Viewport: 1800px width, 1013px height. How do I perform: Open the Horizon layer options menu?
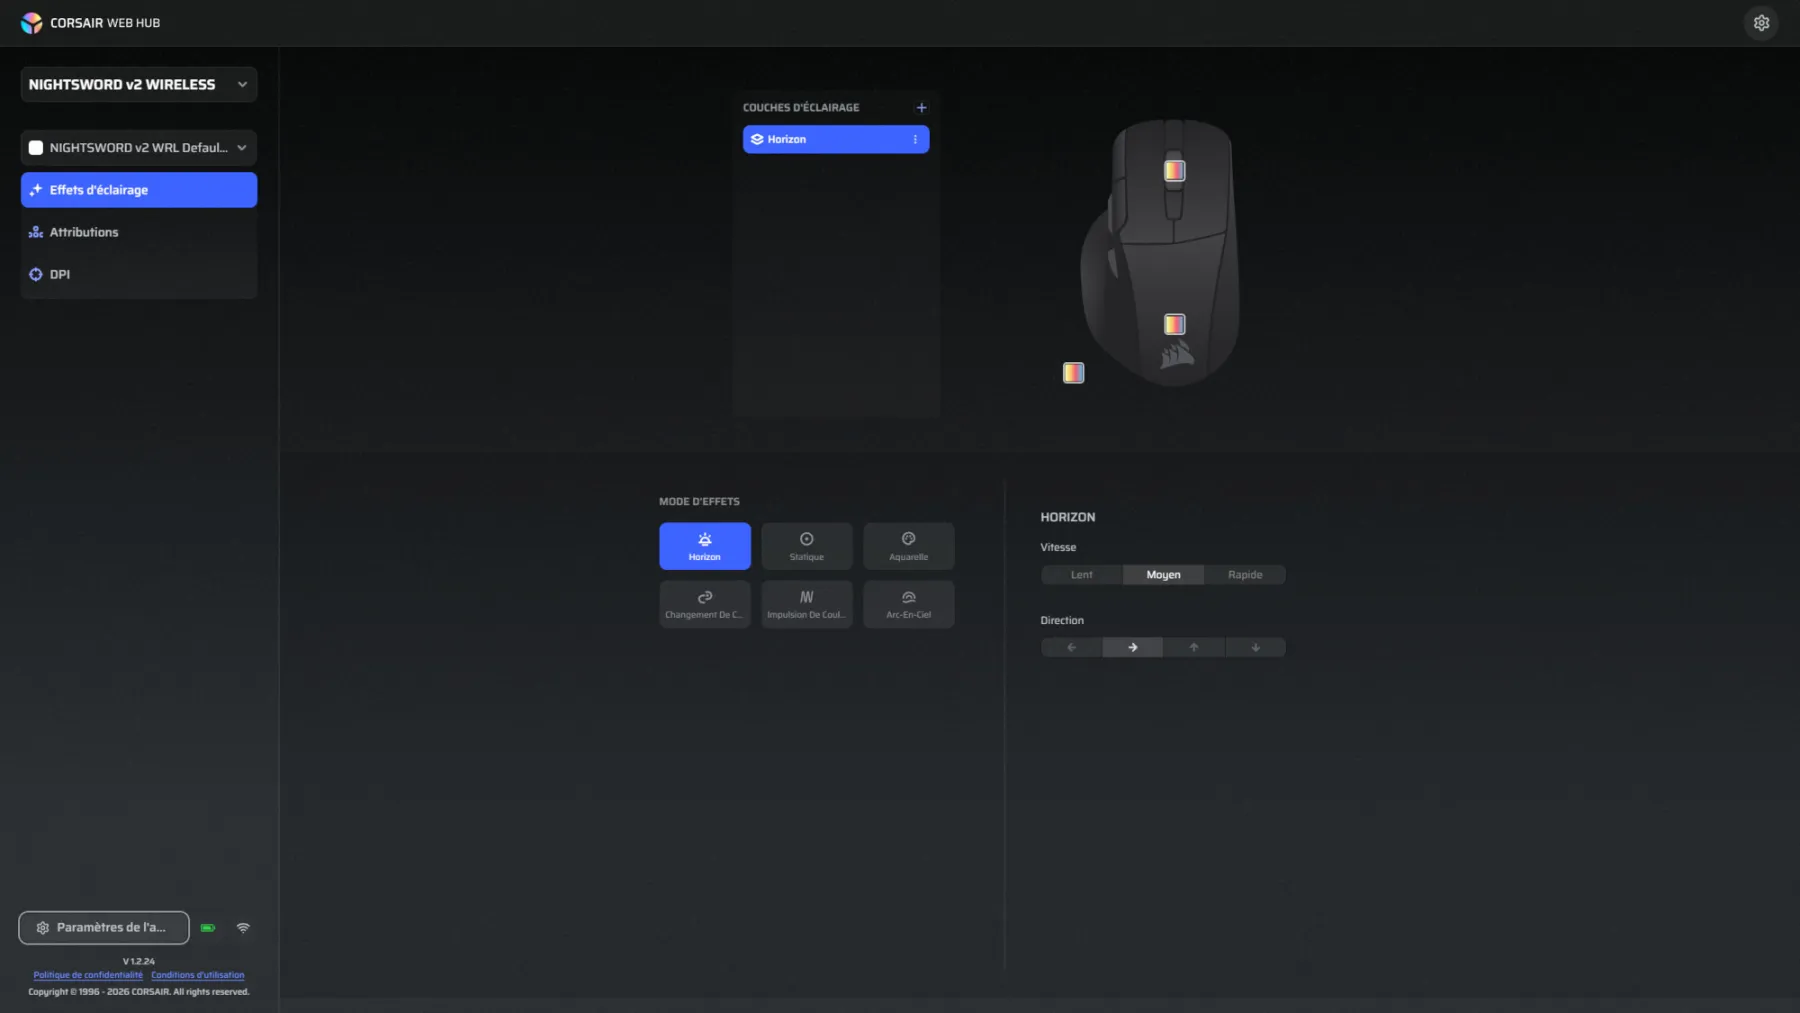pyautogui.click(x=915, y=139)
